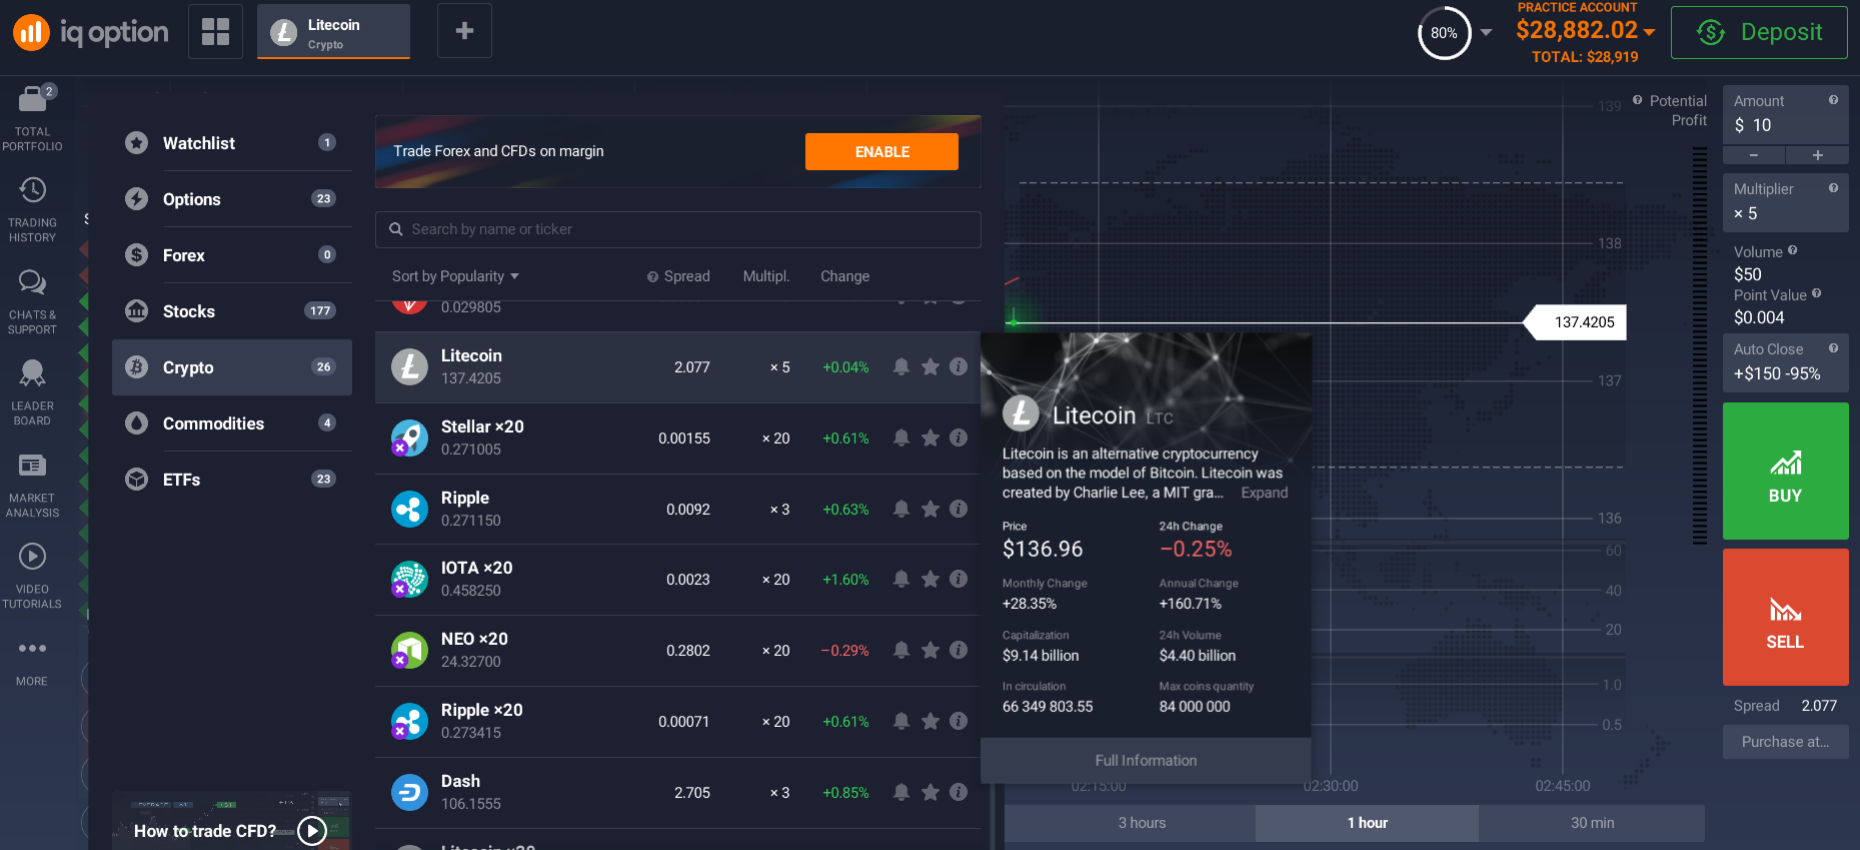
Task: Set a price alert bell for Stellar ×20
Action: pyautogui.click(x=901, y=438)
